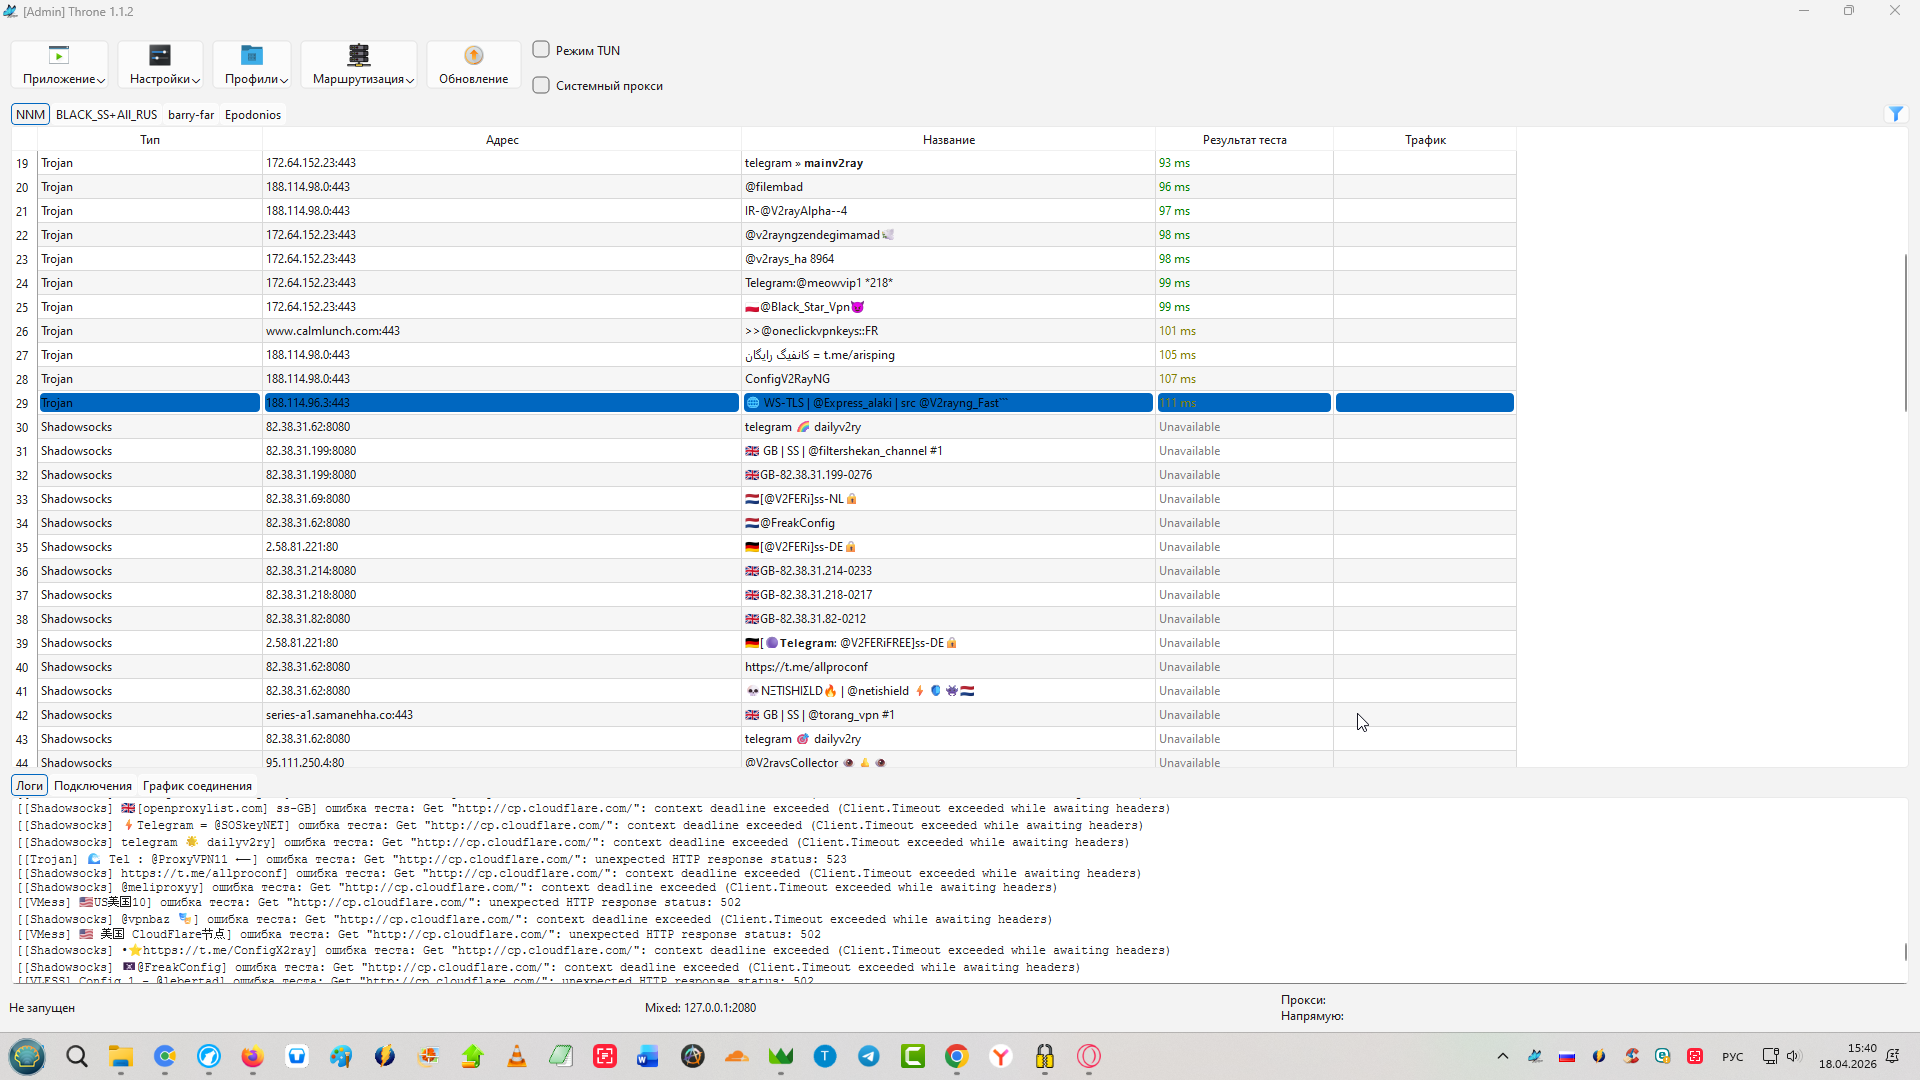Enable the Режим TUN checkbox
Screen dimensions: 1920x1080
(541, 50)
